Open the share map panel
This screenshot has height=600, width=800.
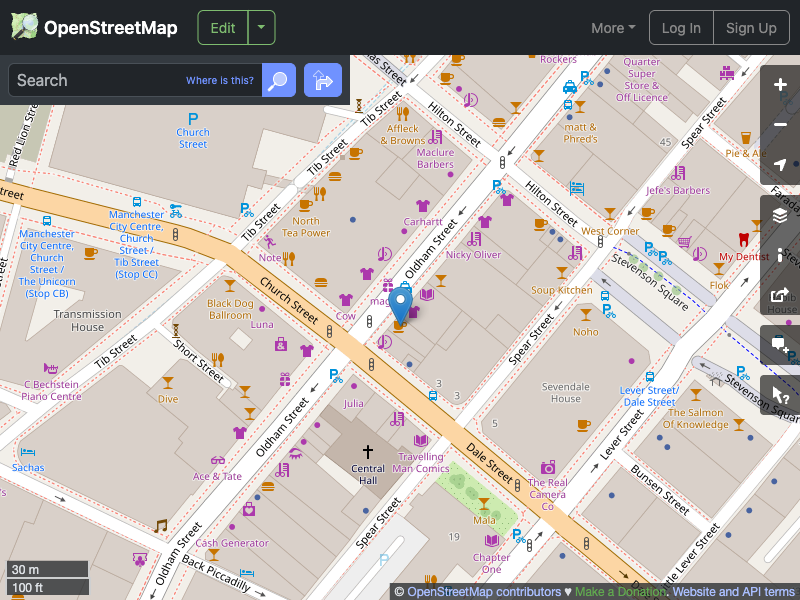(780, 295)
